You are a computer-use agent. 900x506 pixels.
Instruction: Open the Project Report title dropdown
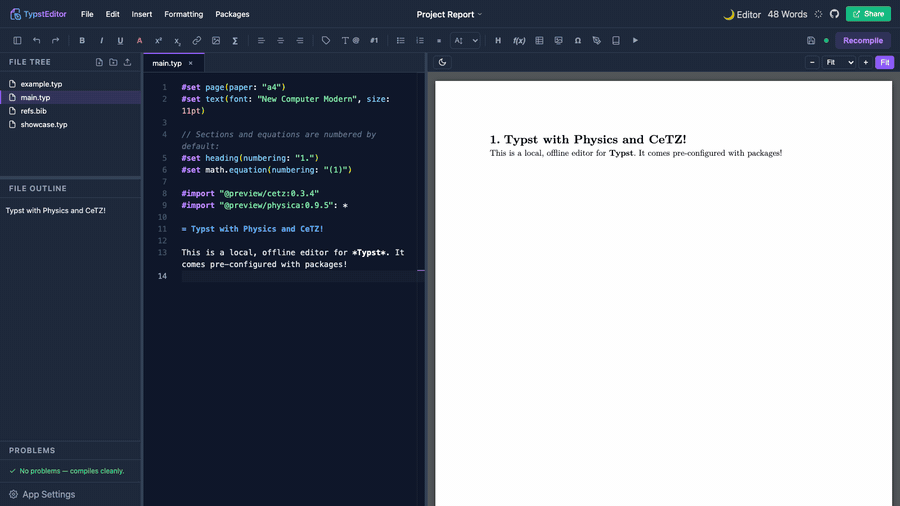pos(449,14)
